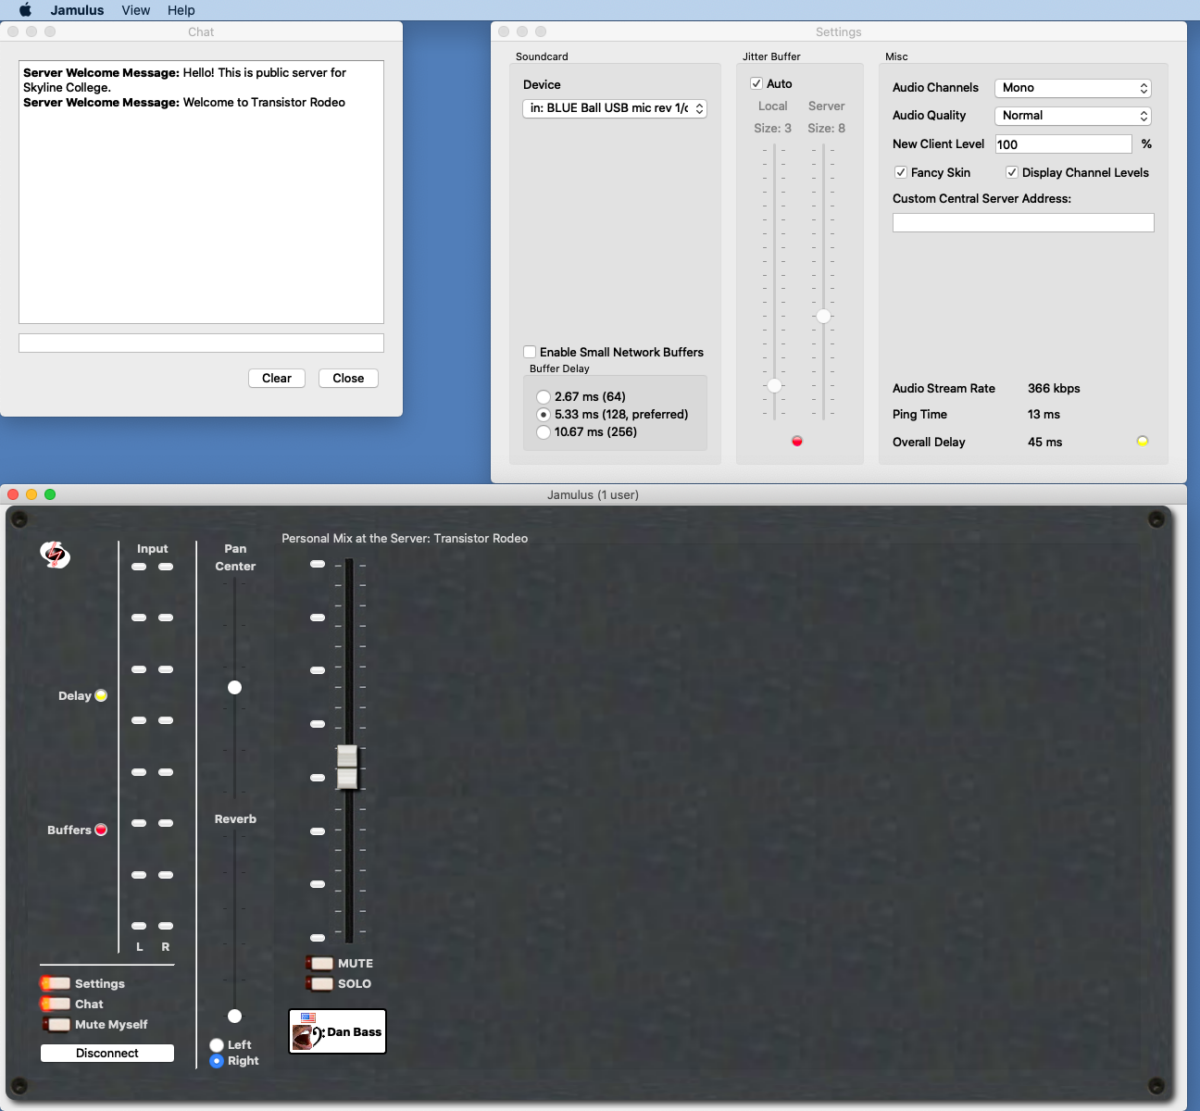The width and height of the screenshot is (1200, 1111).
Task: Enable Small Network Buffers
Action: pyautogui.click(x=530, y=351)
